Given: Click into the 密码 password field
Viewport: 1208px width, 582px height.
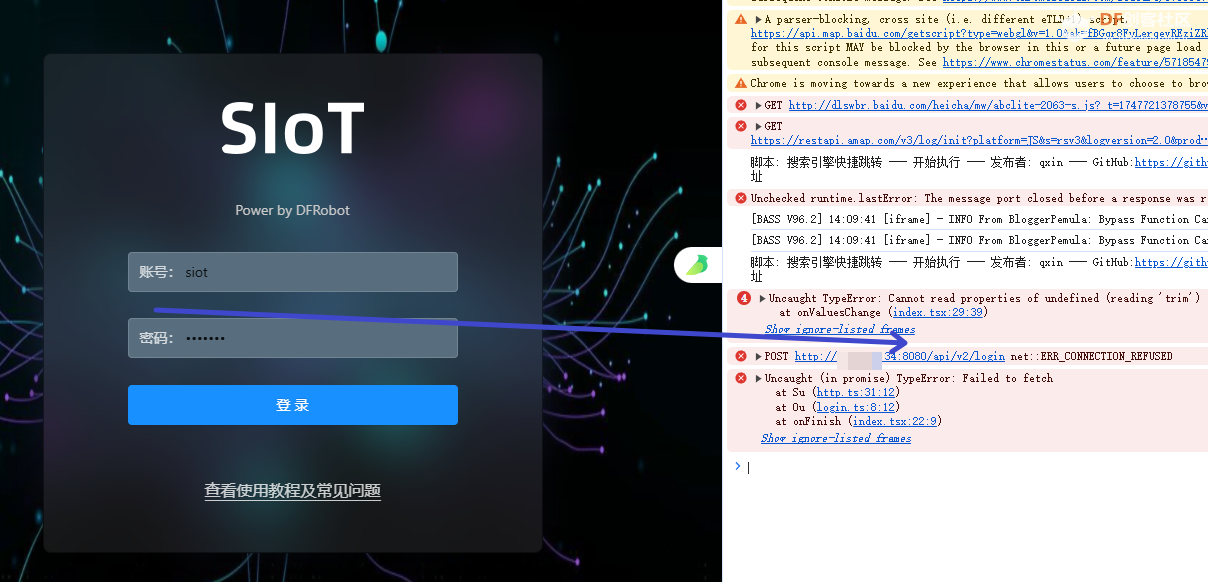Looking at the screenshot, I should point(315,338).
